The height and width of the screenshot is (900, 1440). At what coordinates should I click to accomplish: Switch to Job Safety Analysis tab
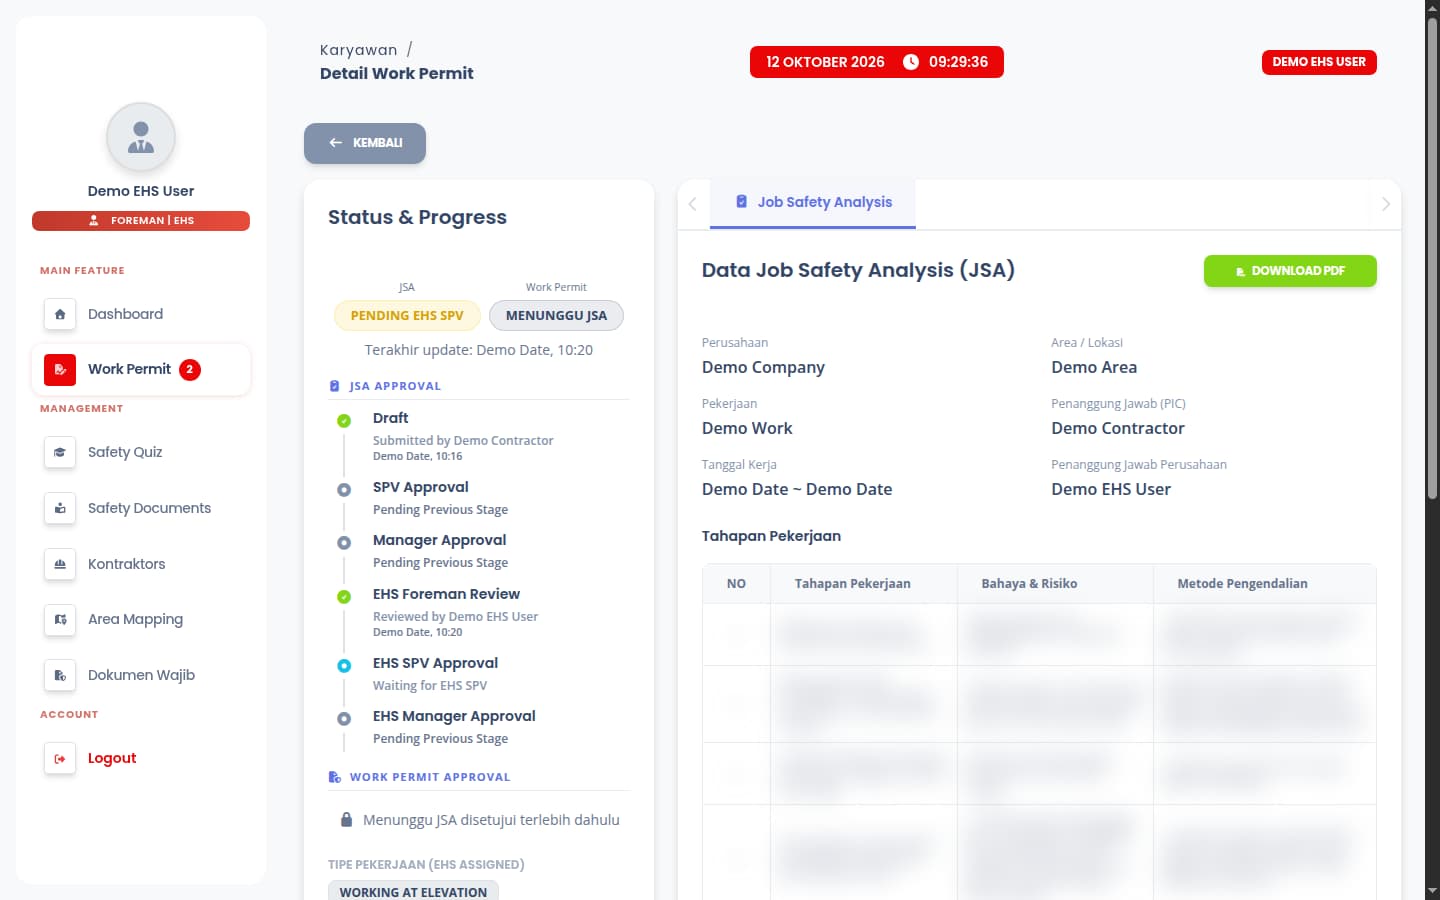click(x=813, y=203)
